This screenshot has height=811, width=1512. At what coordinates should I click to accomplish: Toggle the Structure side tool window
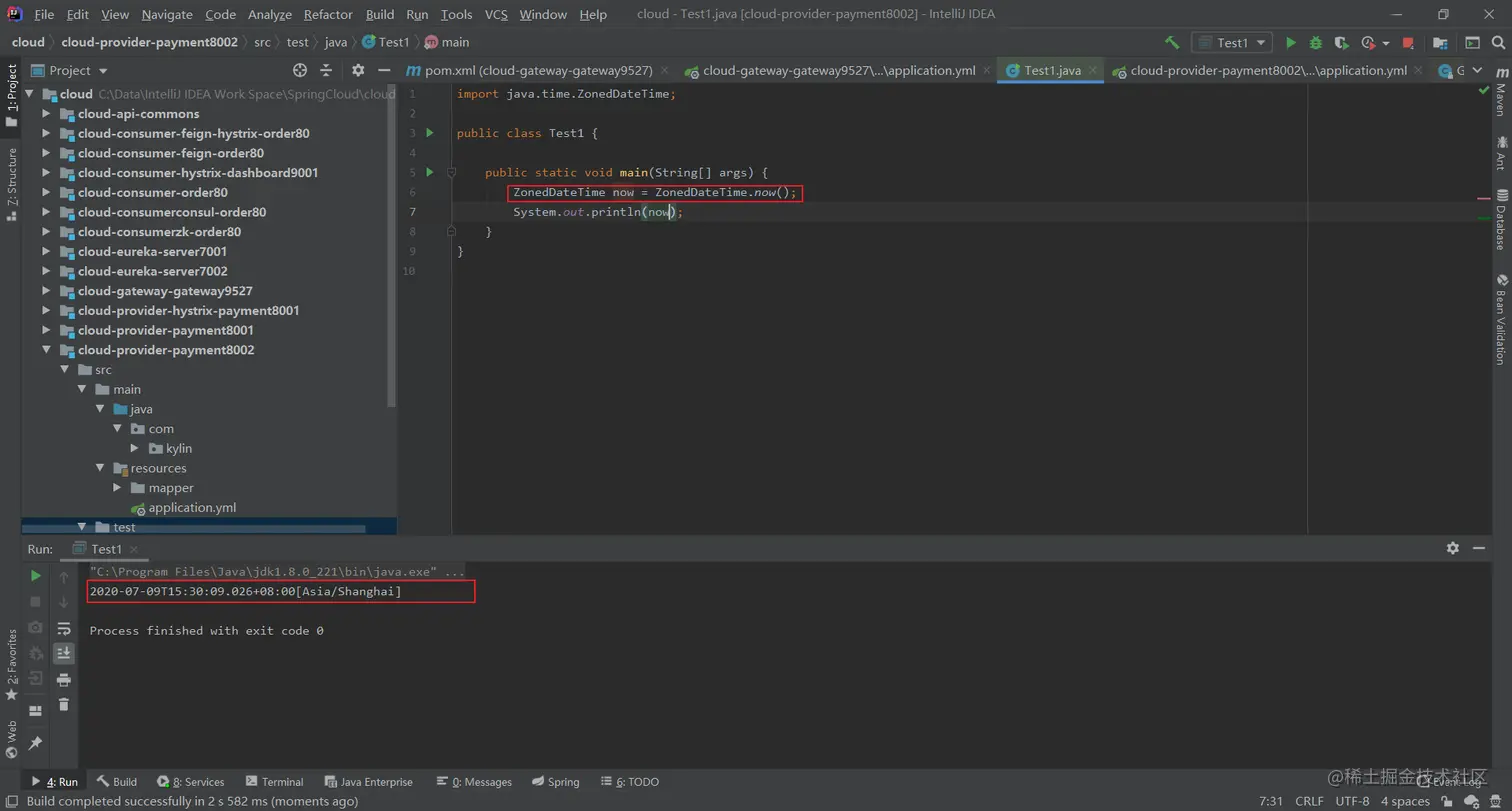click(11, 183)
